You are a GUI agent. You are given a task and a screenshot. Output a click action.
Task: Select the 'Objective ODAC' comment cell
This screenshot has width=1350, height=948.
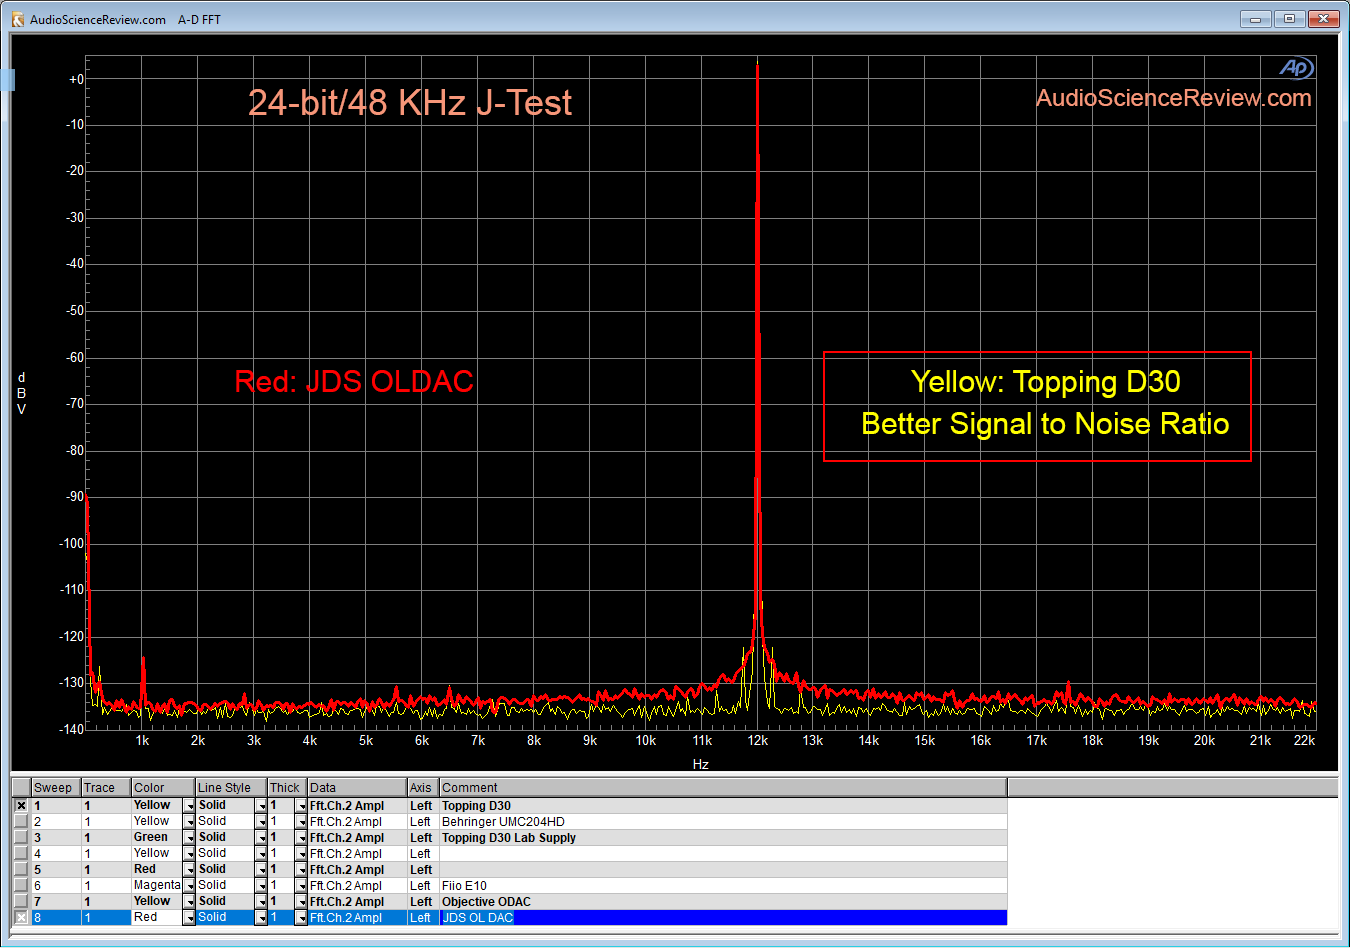pyautogui.click(x=723, y=901)
